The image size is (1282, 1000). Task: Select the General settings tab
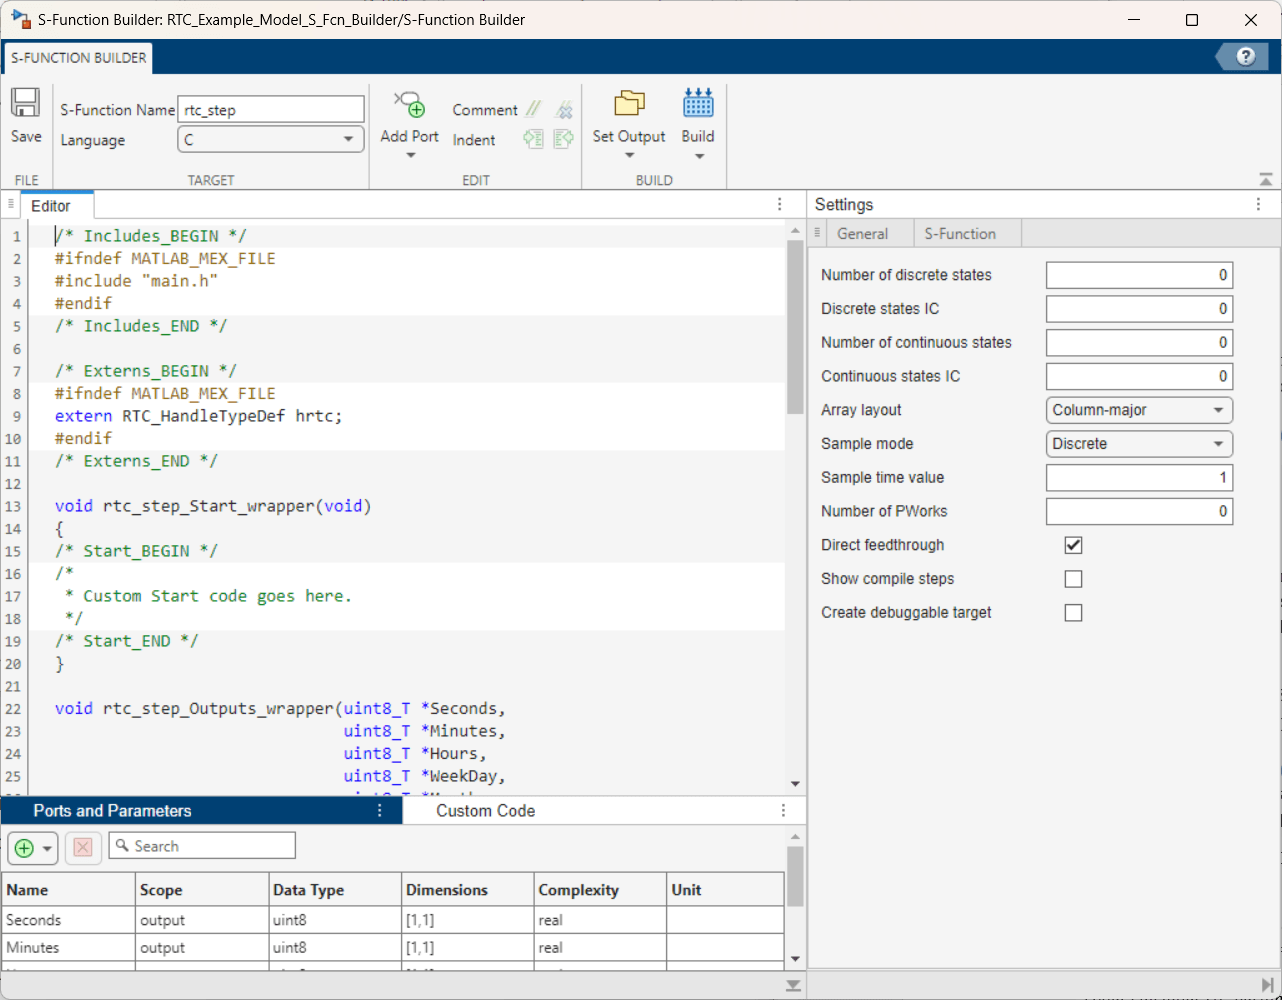862,234
